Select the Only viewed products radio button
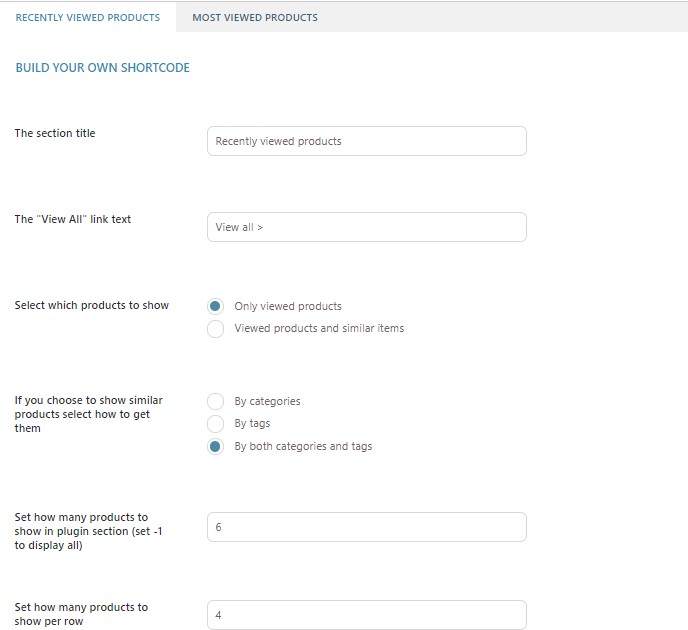Screen dimensions: 688x630 215,306
